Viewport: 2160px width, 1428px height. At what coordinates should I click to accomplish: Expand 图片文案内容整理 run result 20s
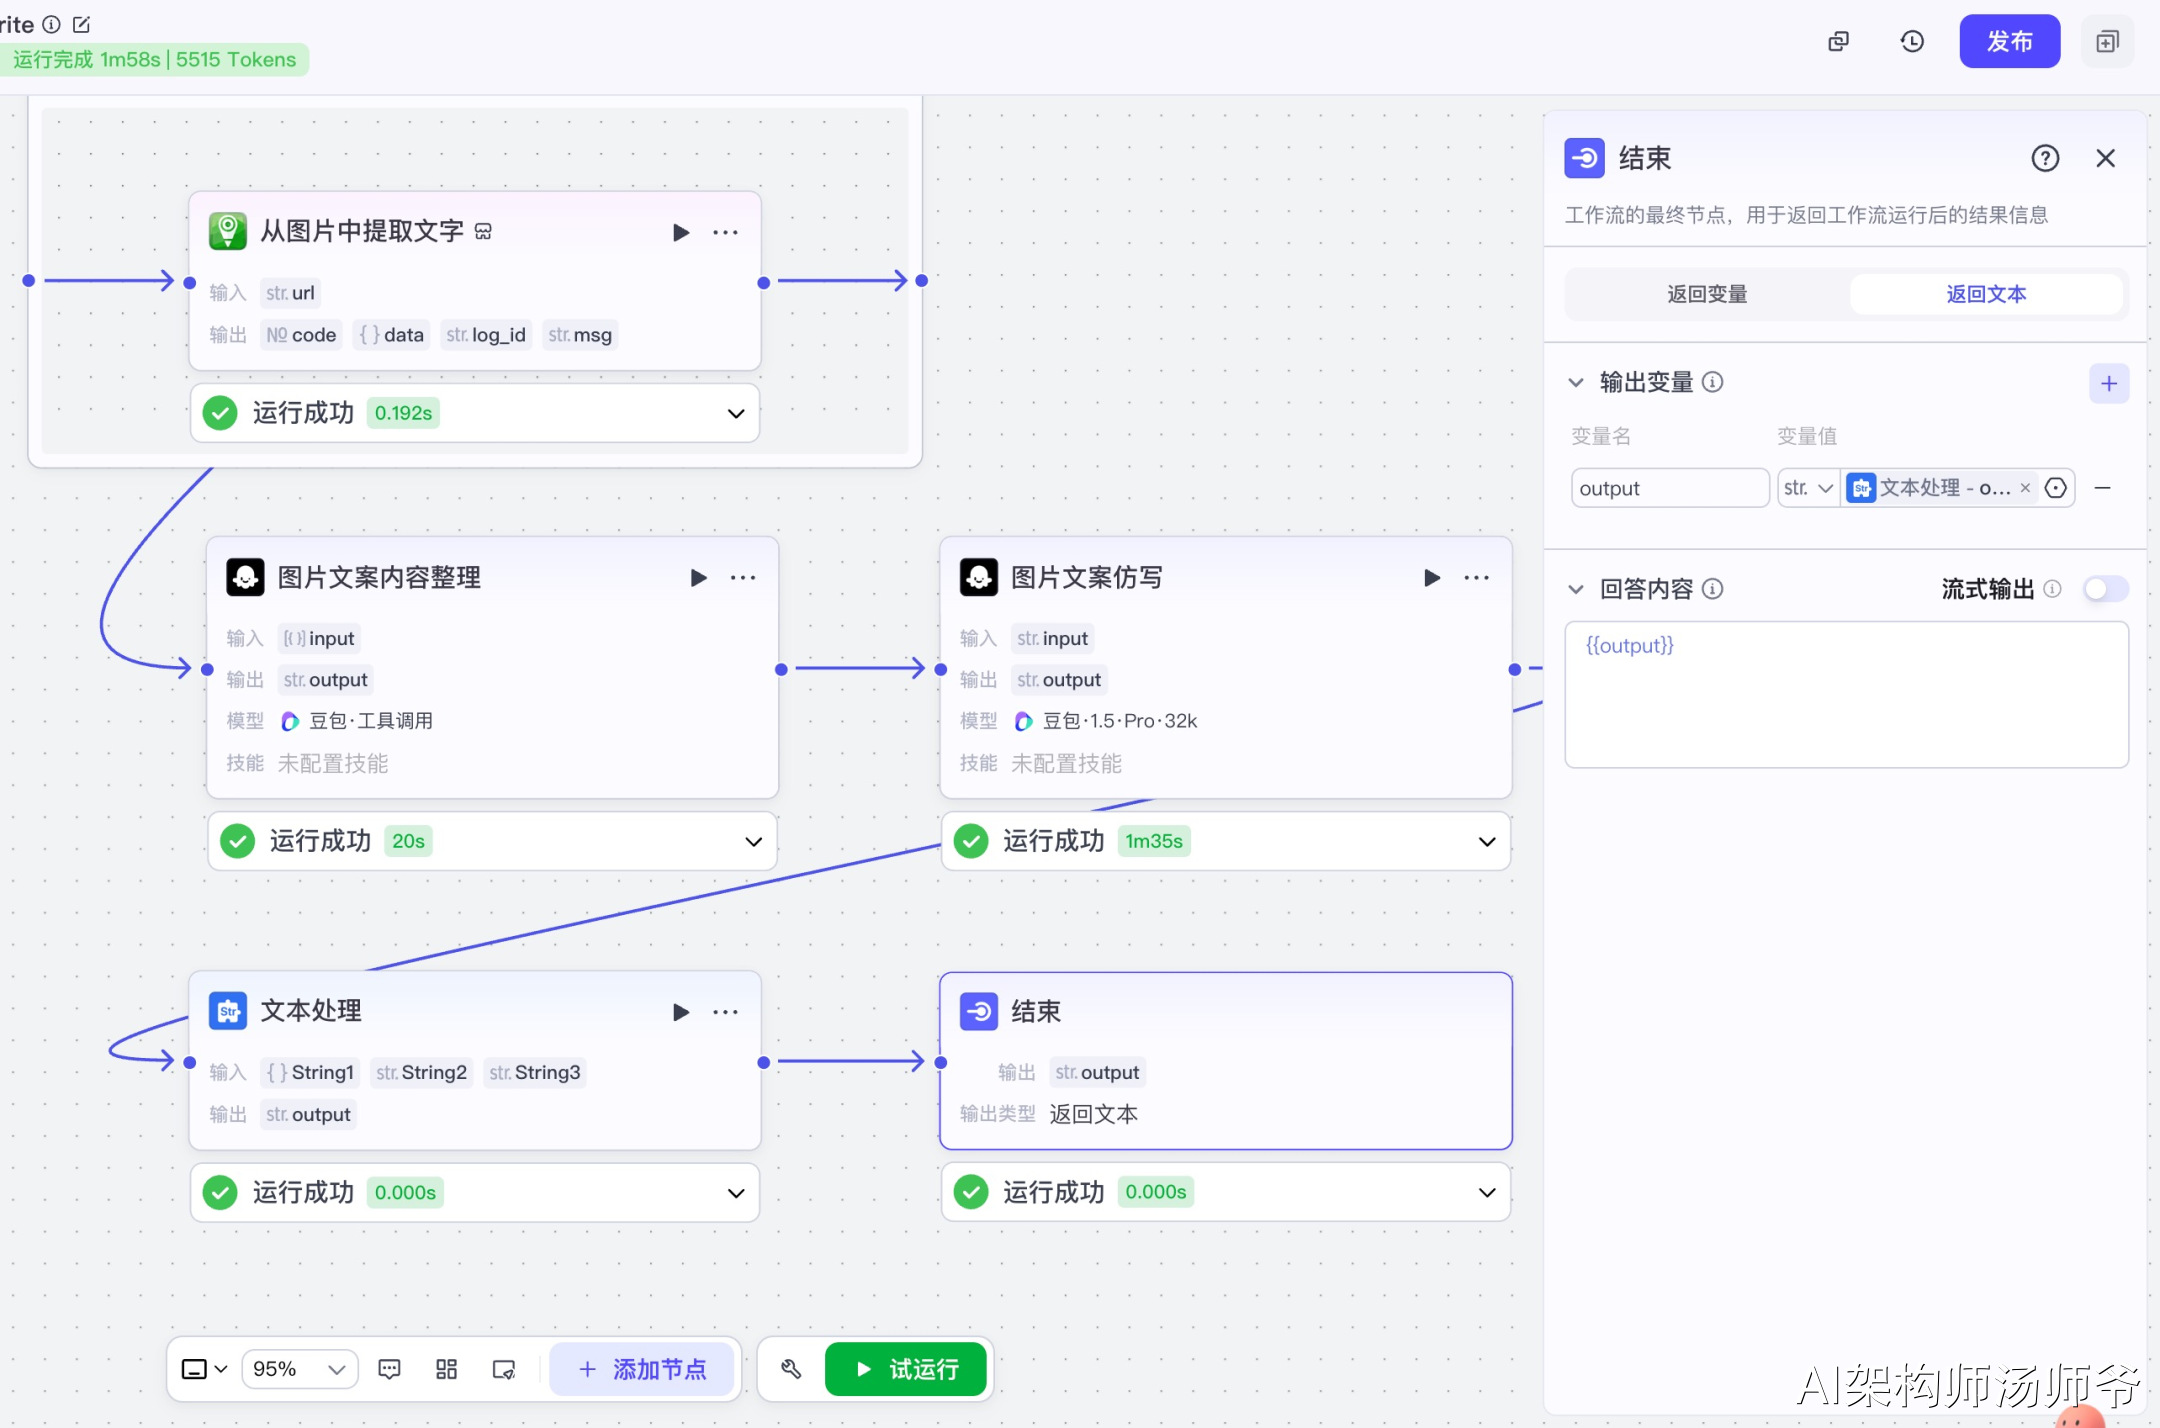(753, 842)
